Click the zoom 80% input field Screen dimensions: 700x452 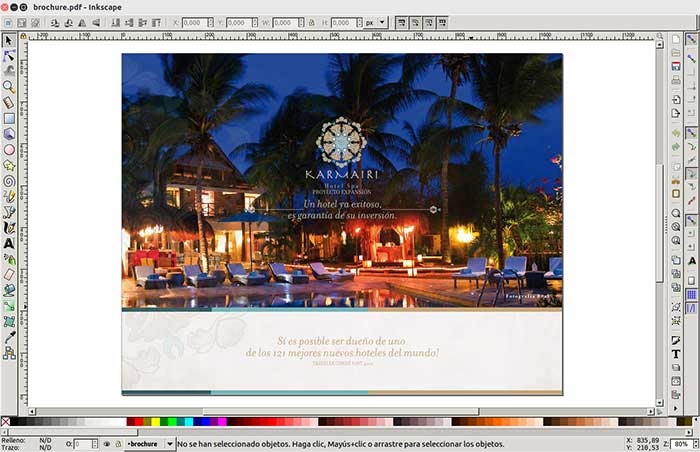pos(681,444)
